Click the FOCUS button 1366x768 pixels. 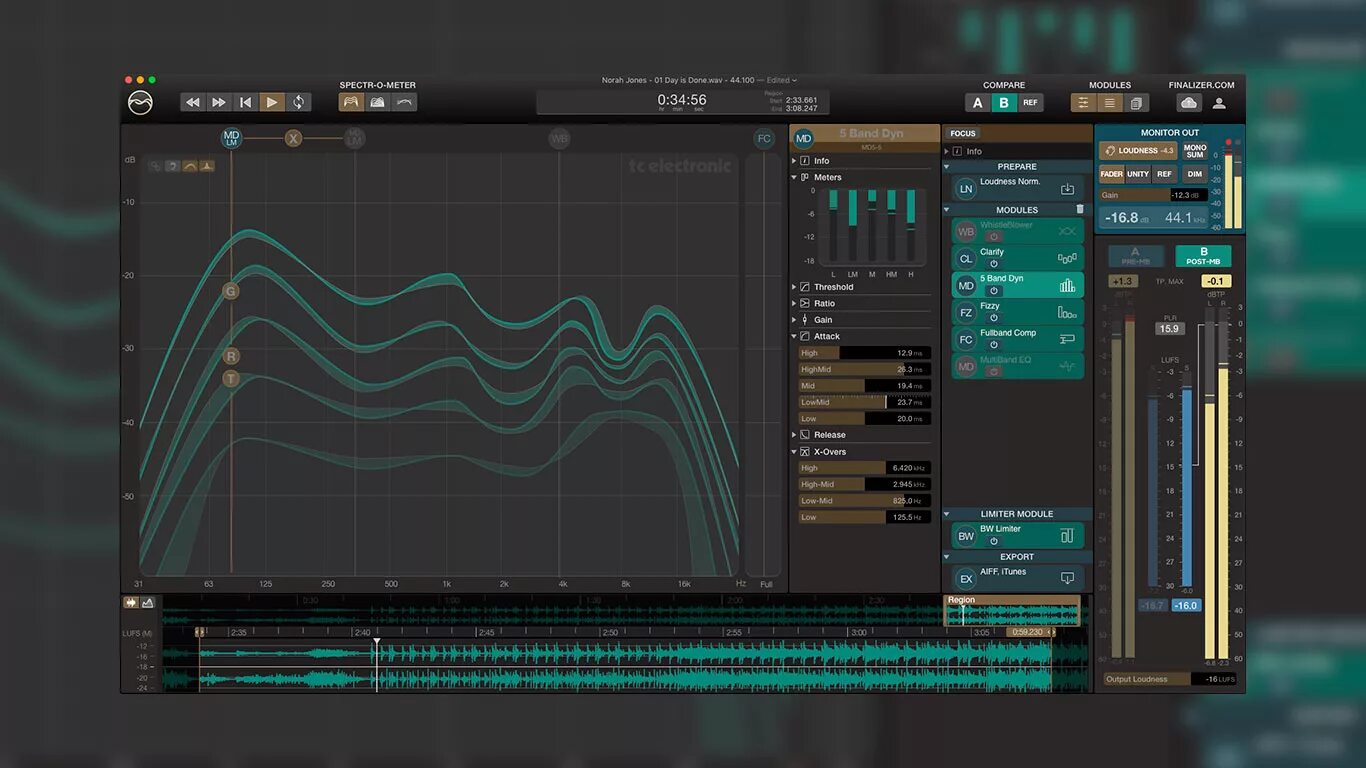click(x=963, y=133)
